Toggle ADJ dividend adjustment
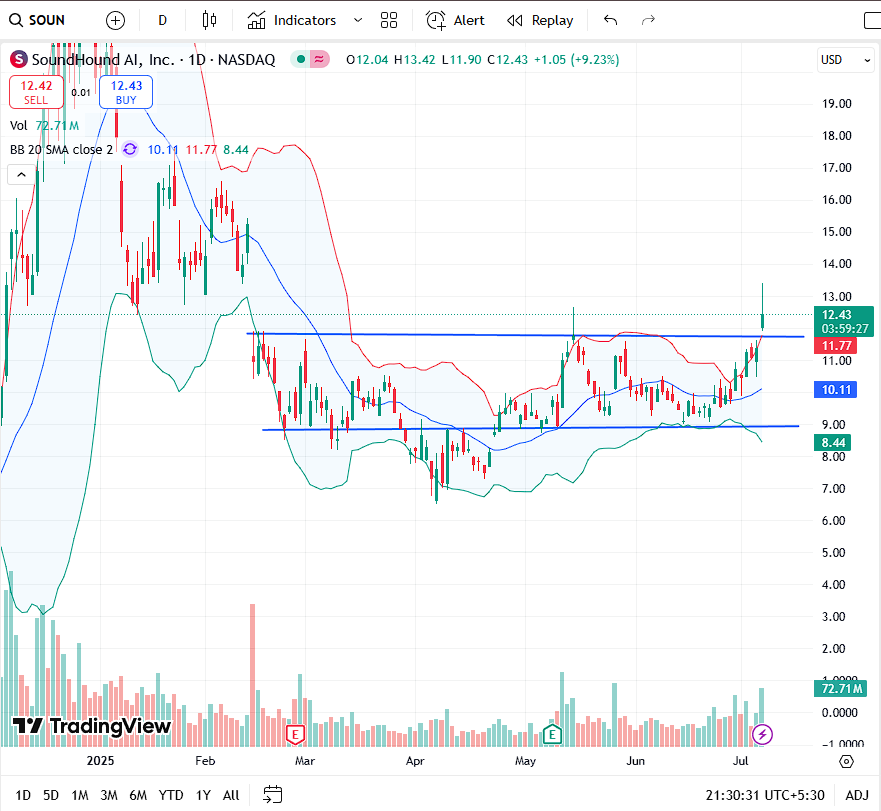The image size is (881, 811). 857,795
